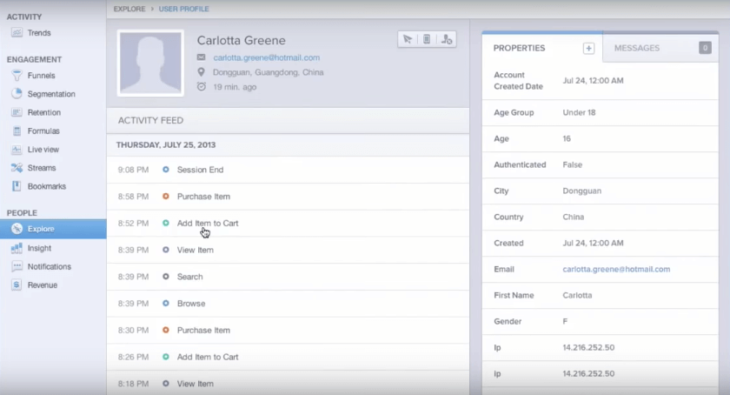Click the Notifications speech bubble icon
Image resolution: width=730 pixels, height=395 pixels.
[x=17, y=266]
